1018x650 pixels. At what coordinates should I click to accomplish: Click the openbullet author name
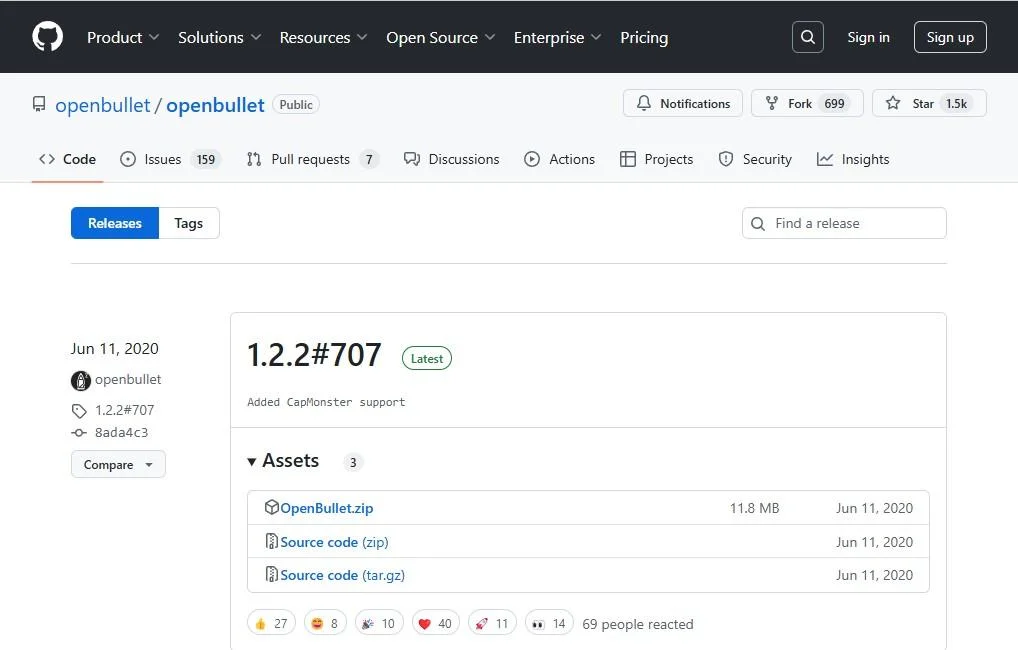[x=128, y=379]
